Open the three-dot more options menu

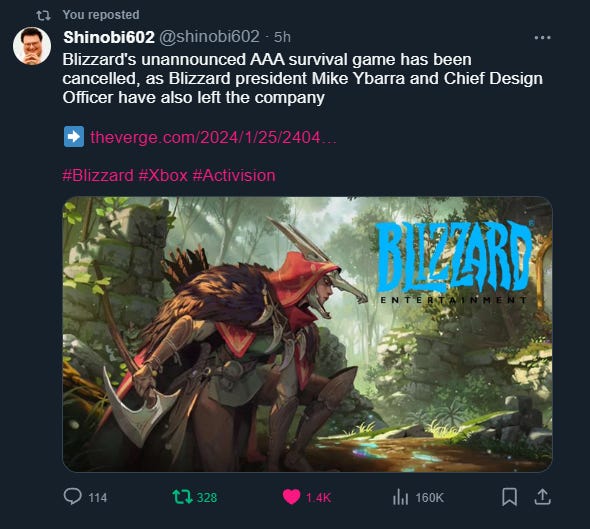[x=542, y=38]
